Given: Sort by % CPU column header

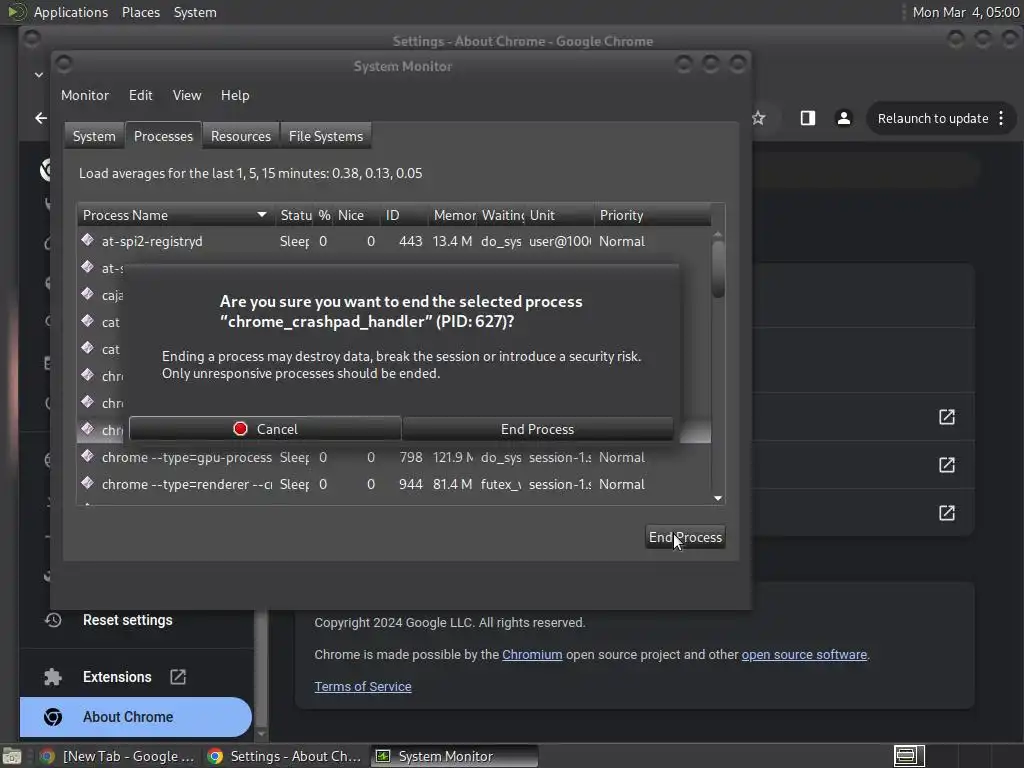Looking at the screenshot, I should [x=324, y=216].
